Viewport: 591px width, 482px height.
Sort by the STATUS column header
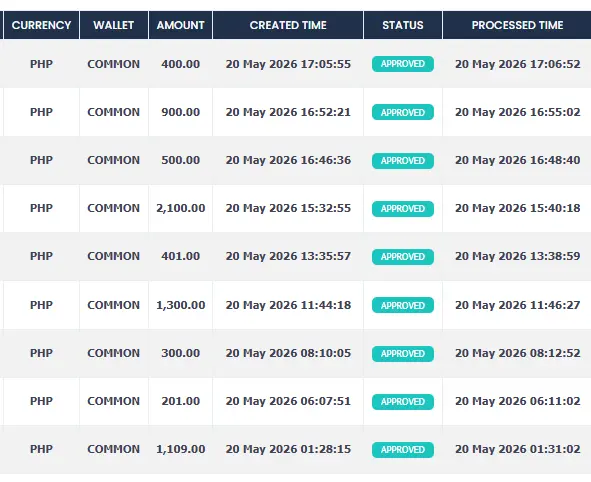coord(403,25)
